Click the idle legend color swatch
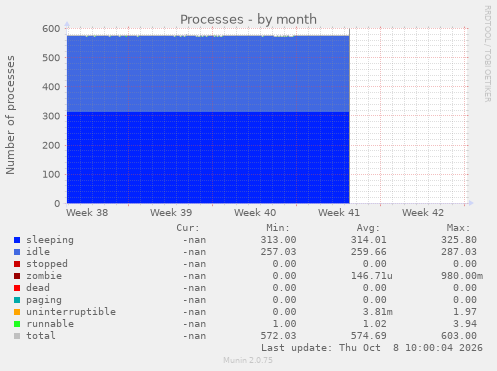The width and height of the screenshot is (497, 371). 17,252
